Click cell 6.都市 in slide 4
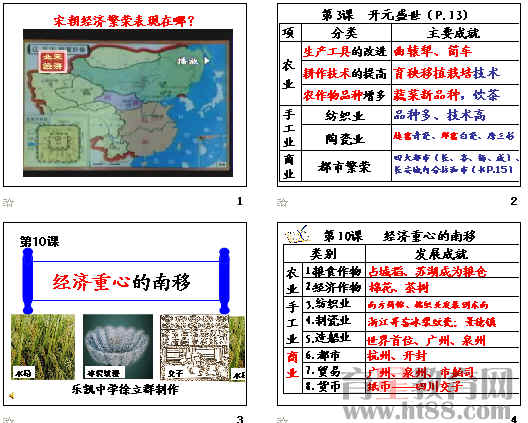Screen dimensions: 528x423 coord(334,355)
